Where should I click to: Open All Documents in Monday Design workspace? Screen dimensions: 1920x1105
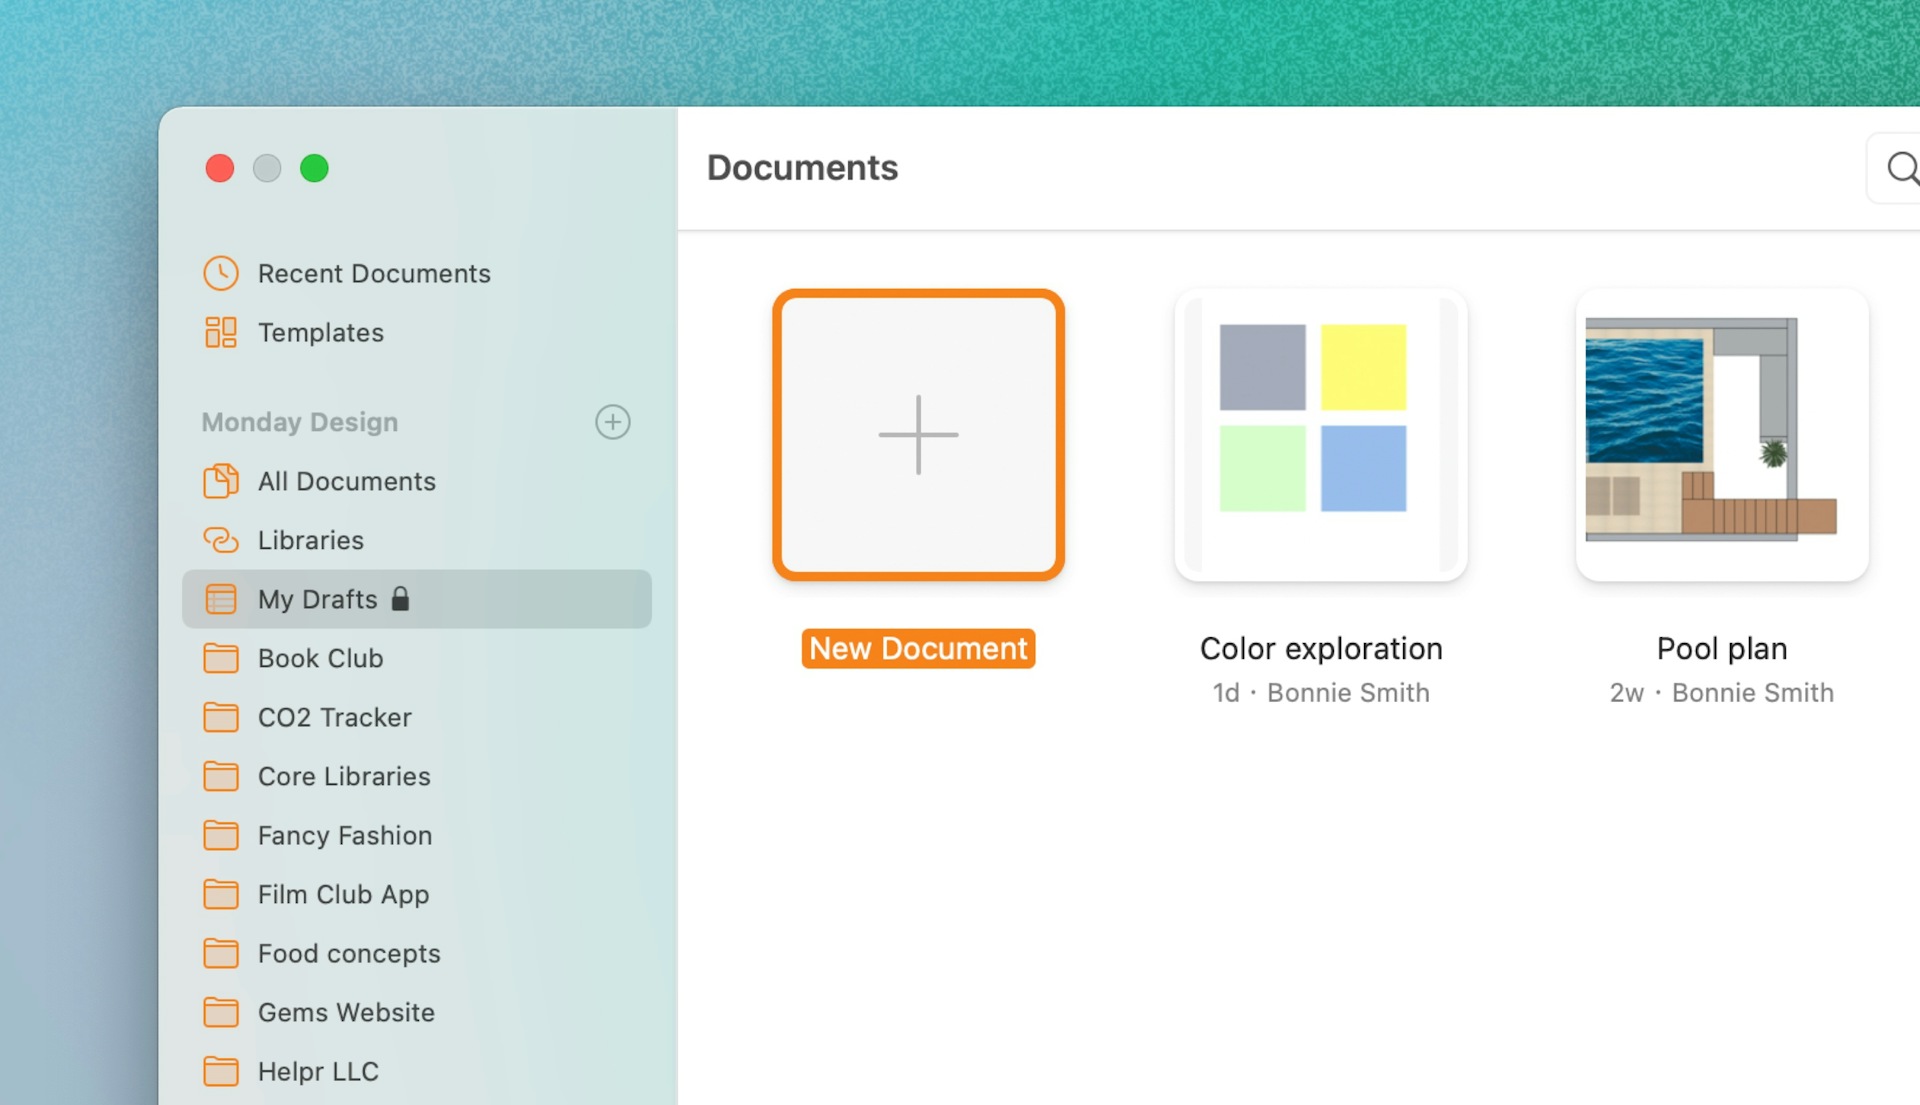(x=346, y=481)
